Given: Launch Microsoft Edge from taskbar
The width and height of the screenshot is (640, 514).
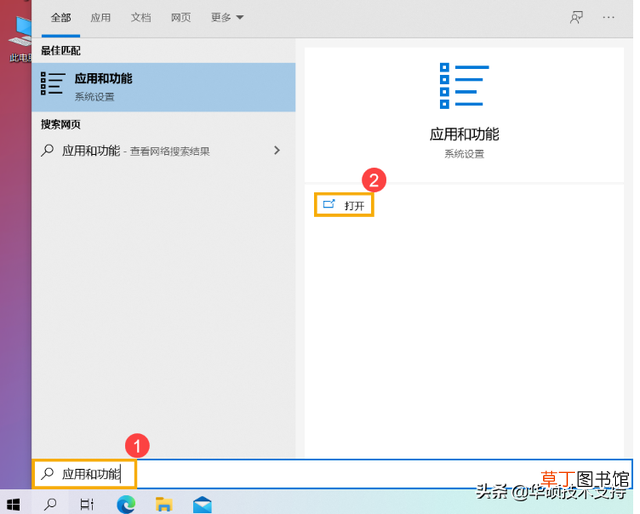Looking at the screenshot, I should pos(126,504).
